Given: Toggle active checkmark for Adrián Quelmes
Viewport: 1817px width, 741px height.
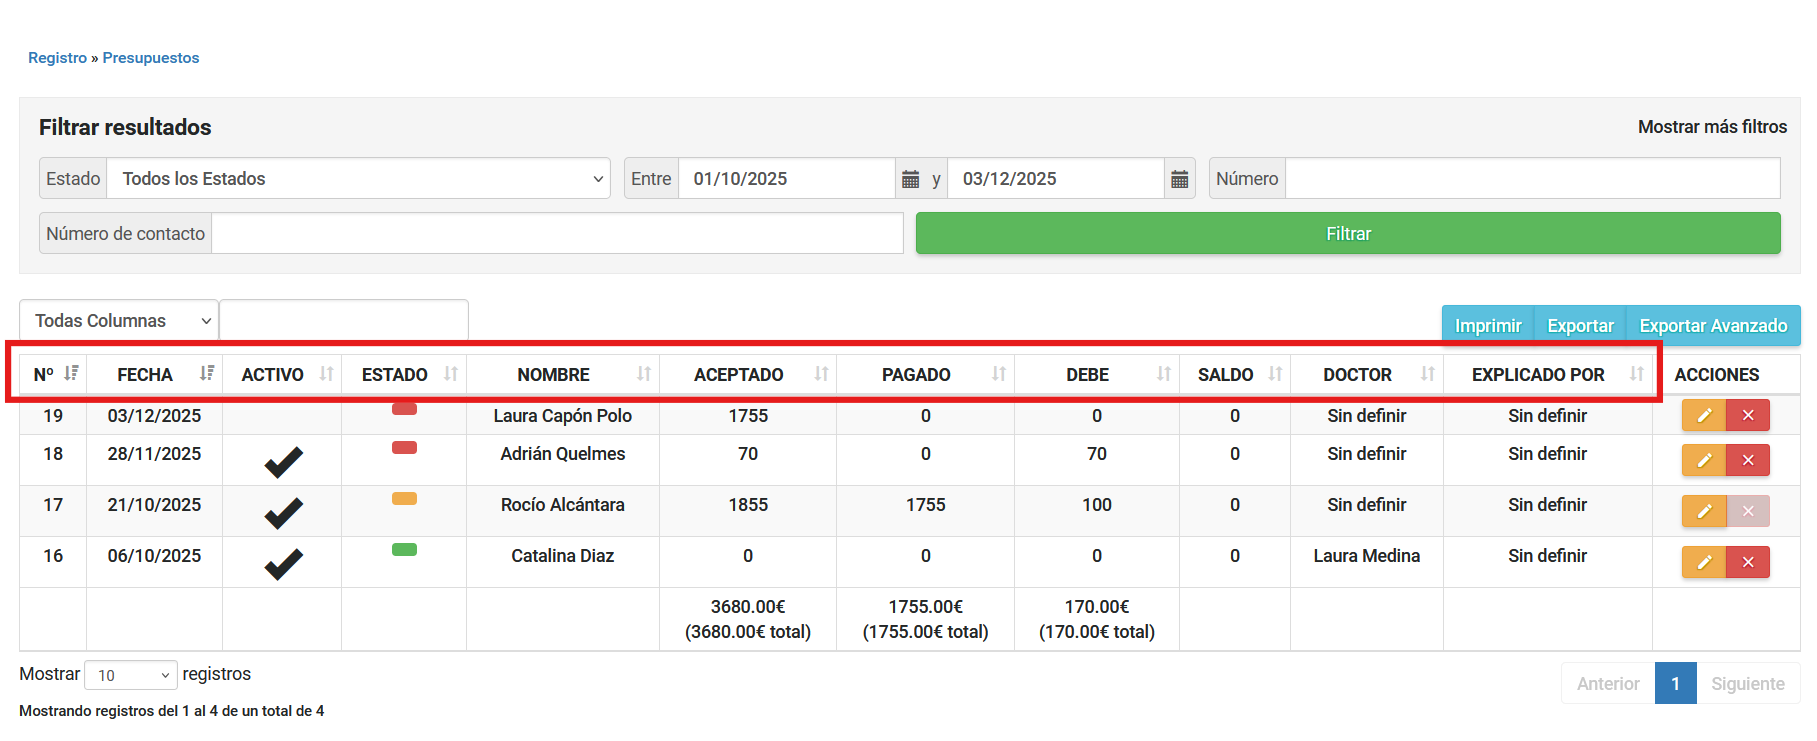Looking at the screenshot, I should click(x=283, y=461).
